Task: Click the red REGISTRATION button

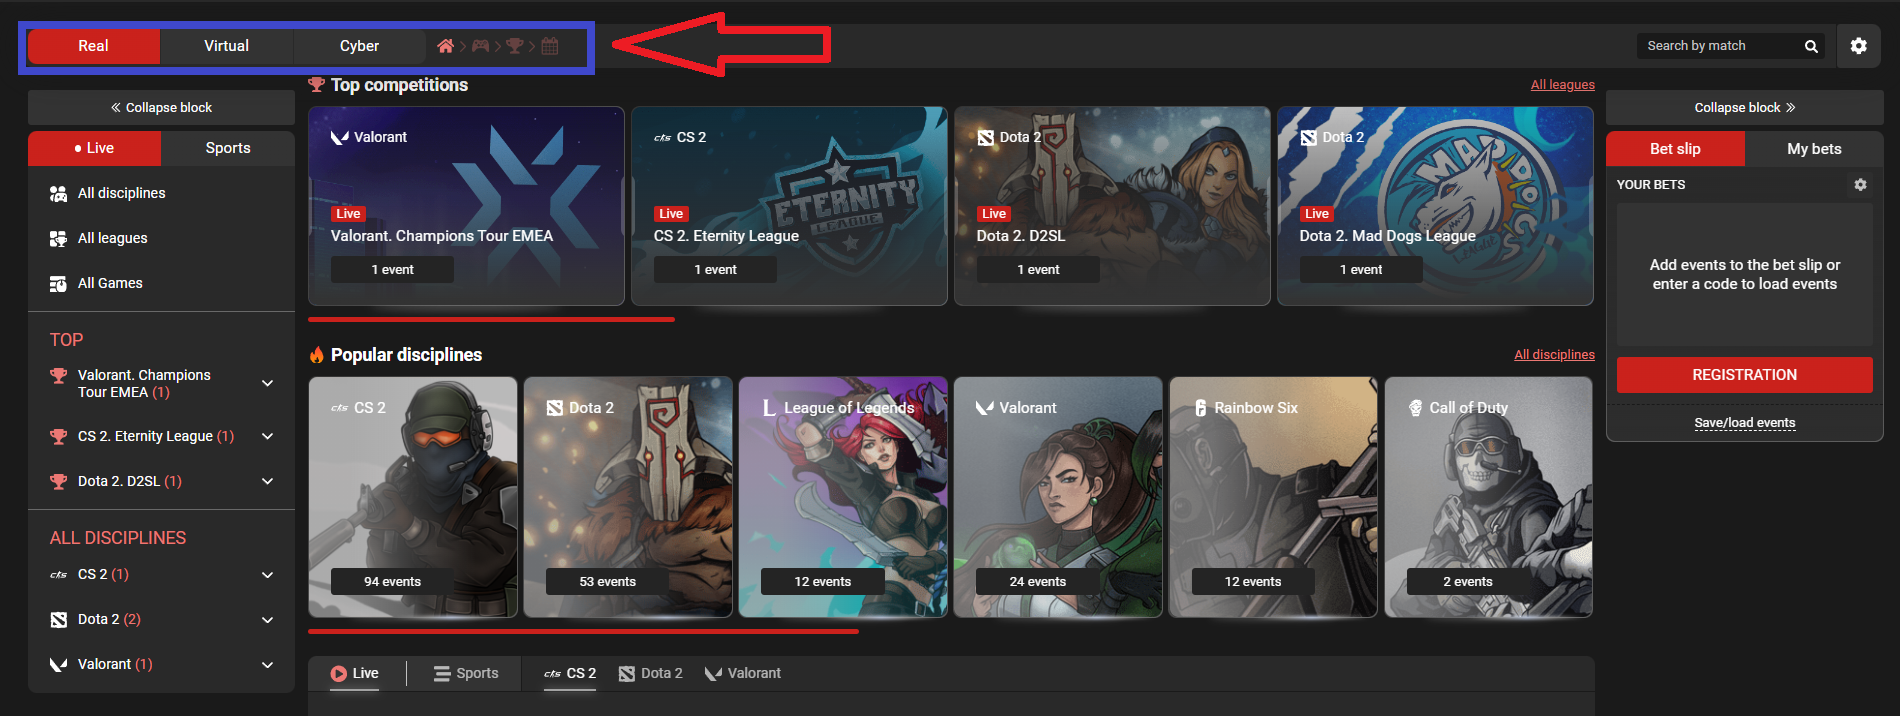Action: tap(1744, 375)
